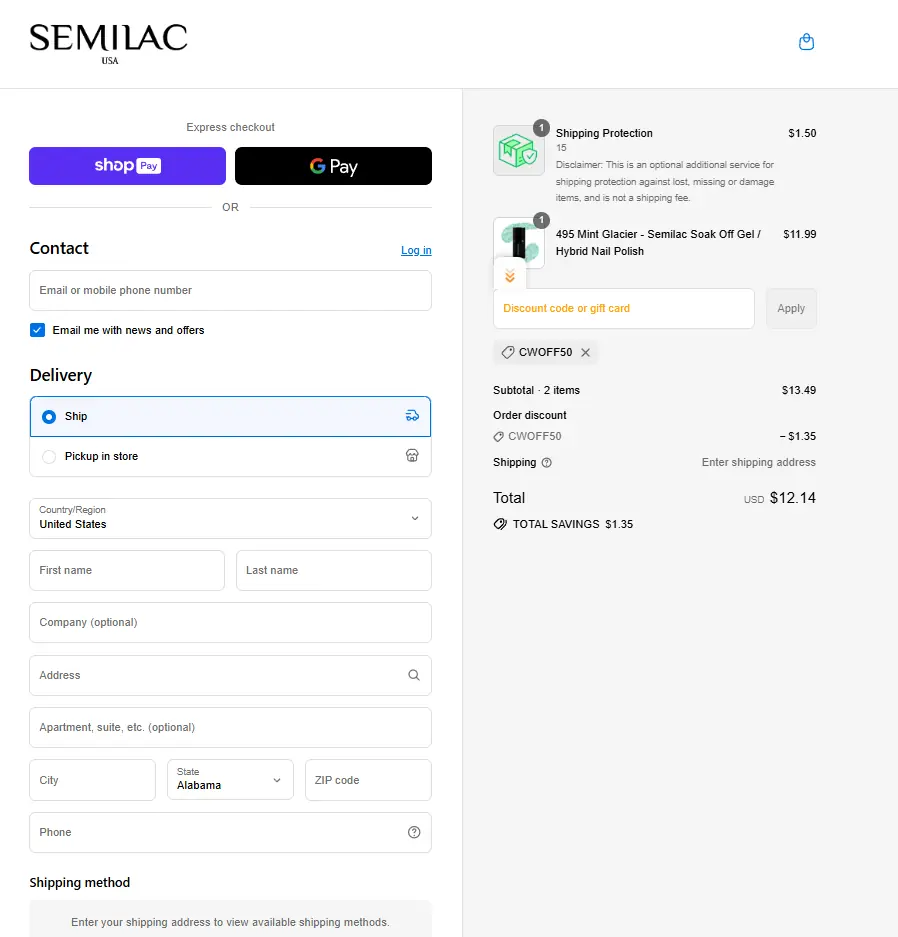Focus the Discount code or gift card field

coord(623,308)
